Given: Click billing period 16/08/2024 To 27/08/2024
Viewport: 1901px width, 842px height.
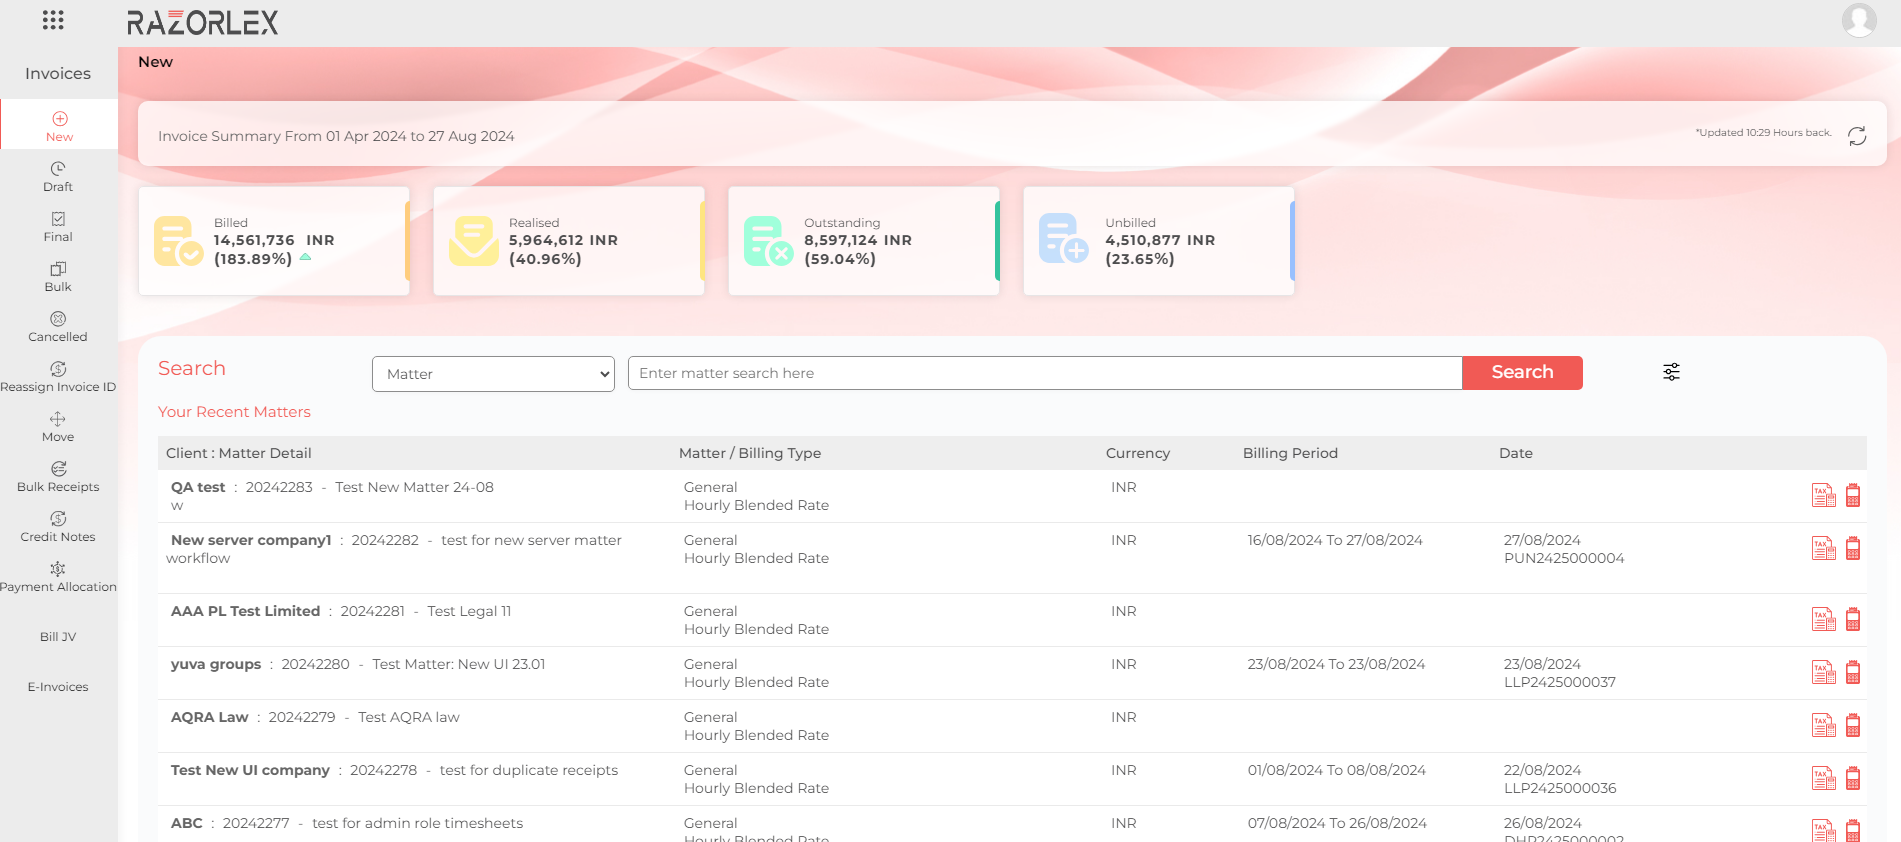Looking at the screenshot, I should pyautogui.click(x=1335, y=540).
